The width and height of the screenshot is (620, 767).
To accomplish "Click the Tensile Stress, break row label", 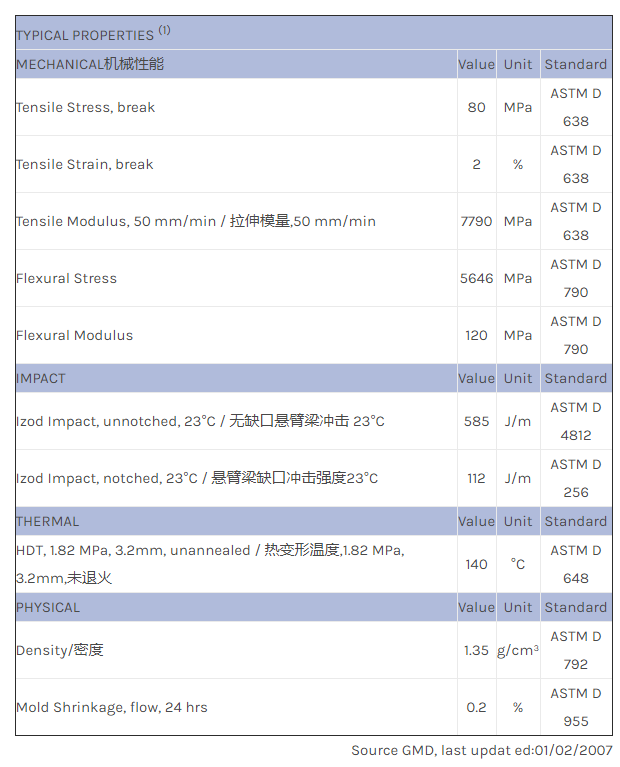I will [86, 107].
